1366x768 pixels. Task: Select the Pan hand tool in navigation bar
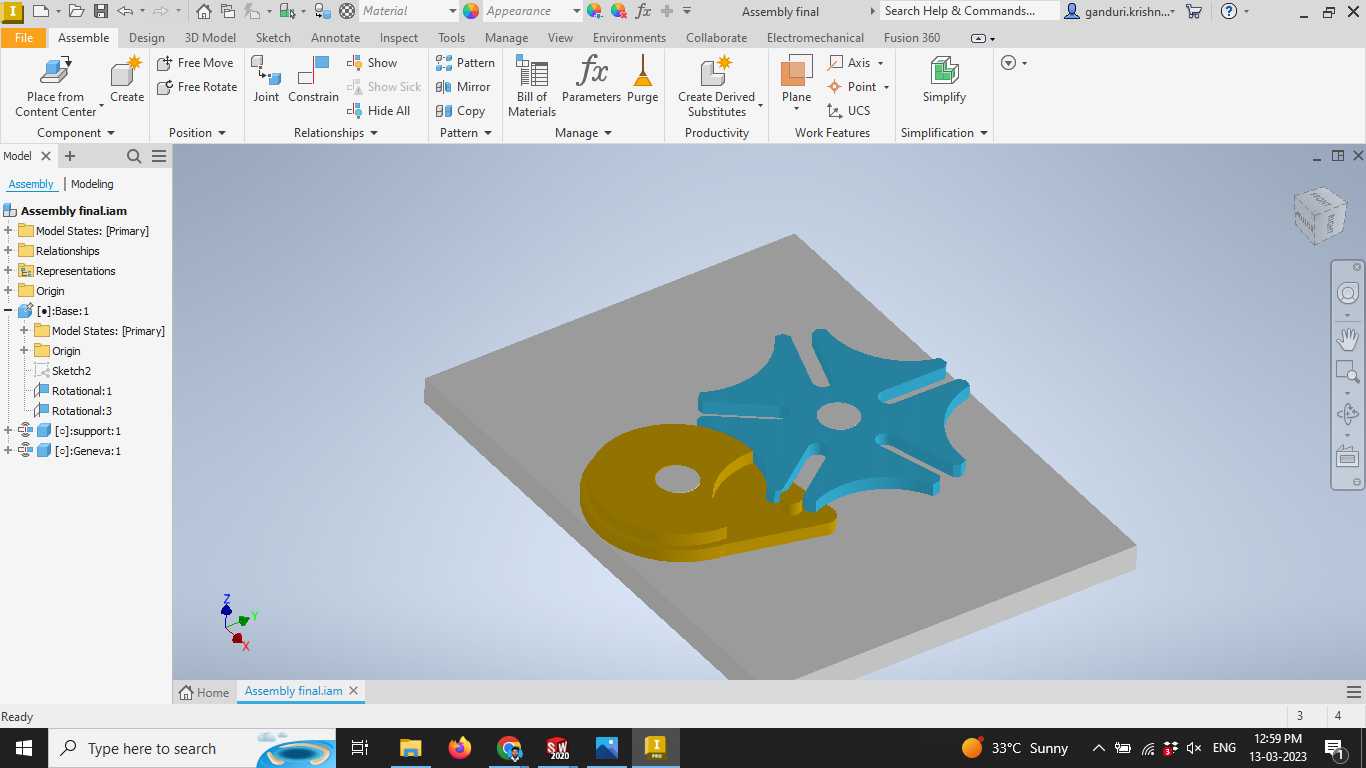point(1347,338)
